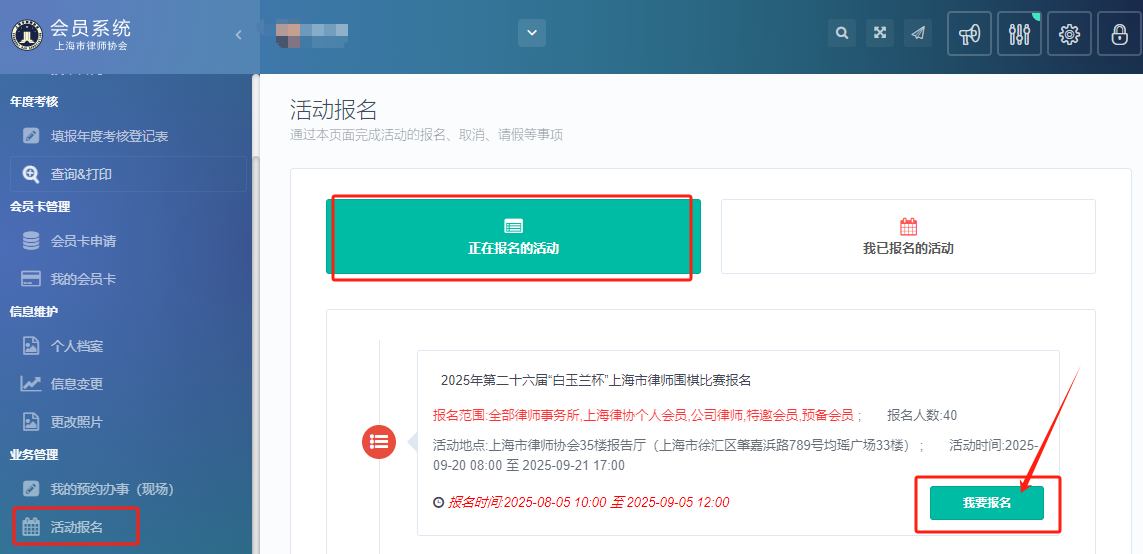This screenshot has width=1143, height=554.
Task: Switch to 正在报名的活动 tab
Action: [513, 237]
